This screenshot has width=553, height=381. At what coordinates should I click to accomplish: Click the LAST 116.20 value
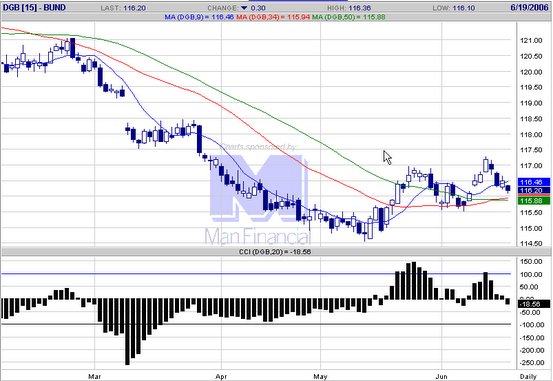coord(134,8)
